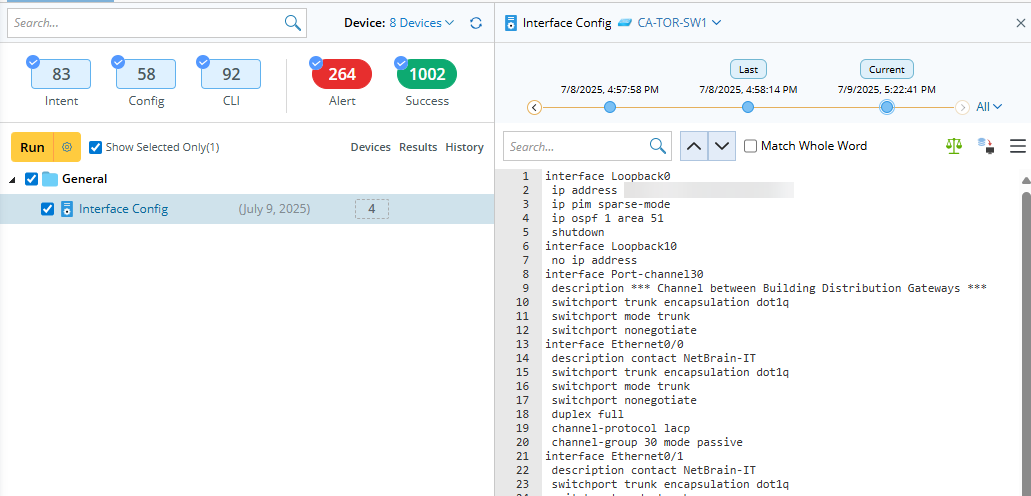This screenshot has width=1031, height=496.
Task: Open the CA-TOR-SW1 device dropdown
Action: (x=680, y=23)
